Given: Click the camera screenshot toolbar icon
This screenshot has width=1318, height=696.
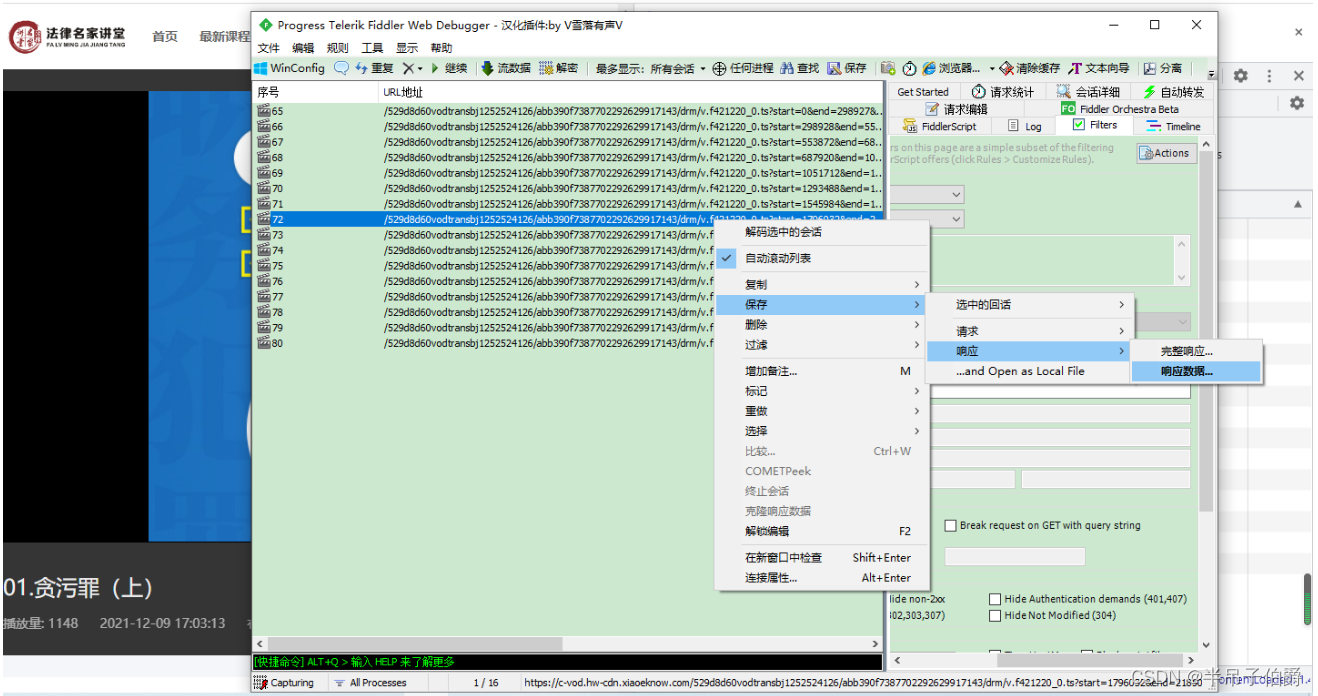Looking at the screenshot, I should point(888,68).
